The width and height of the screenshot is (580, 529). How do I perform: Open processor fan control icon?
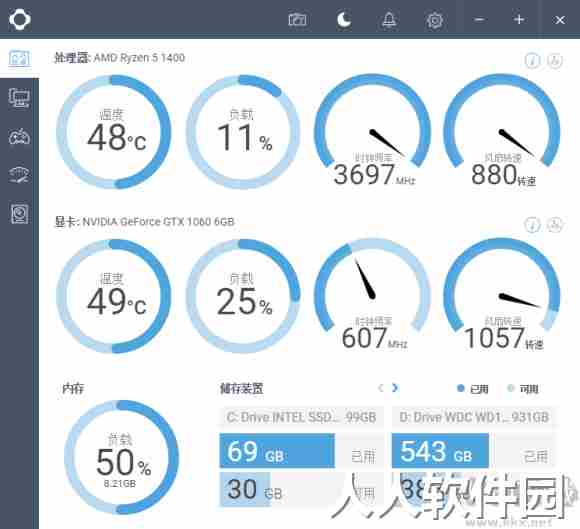(x=555, y=60)
